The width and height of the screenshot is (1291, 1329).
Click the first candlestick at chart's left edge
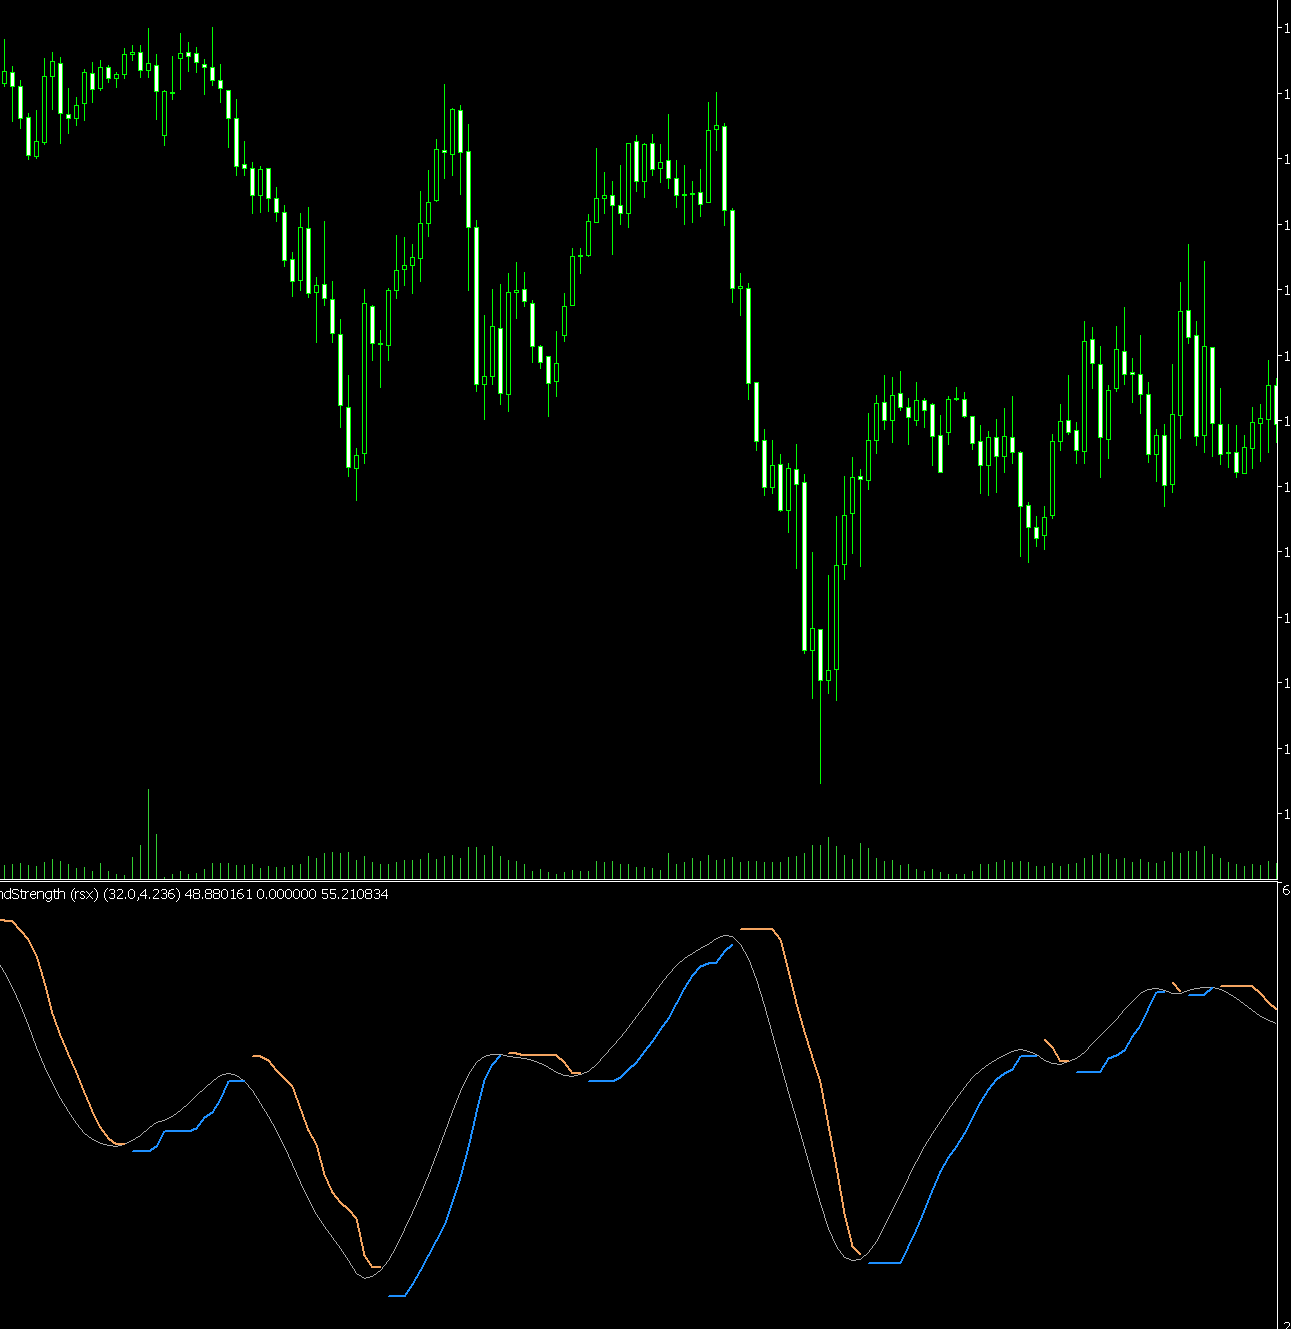coord(5,77)
